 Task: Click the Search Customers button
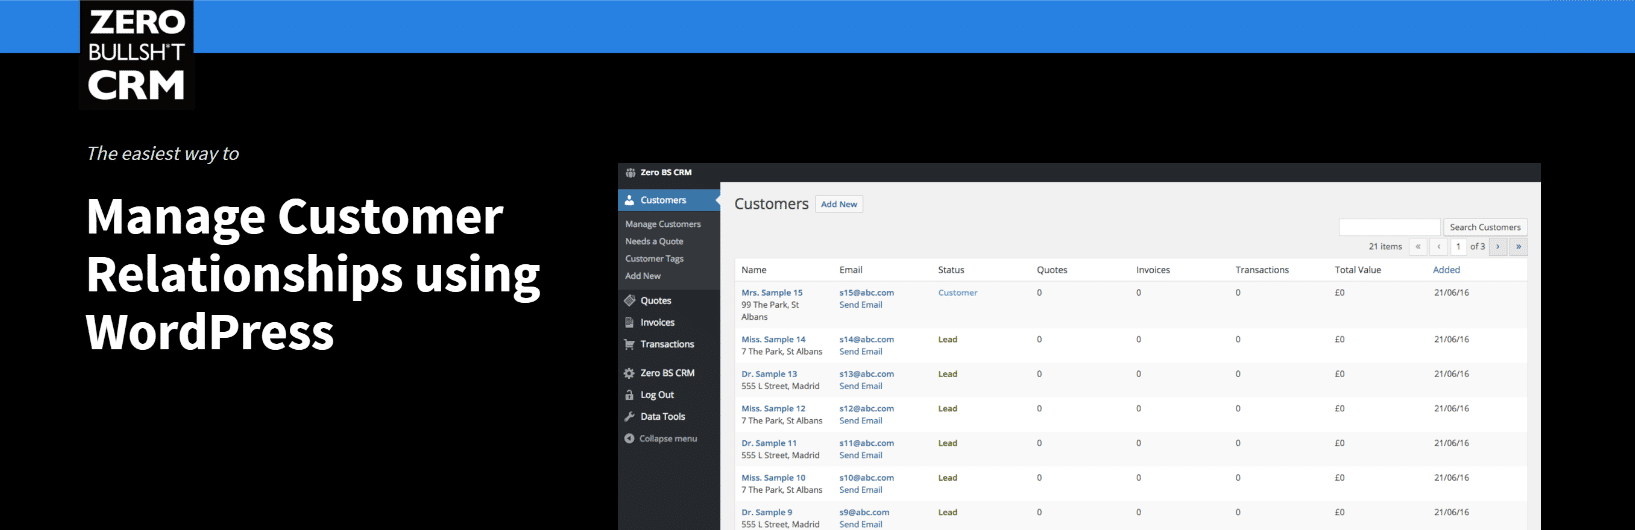[1485, 227]
